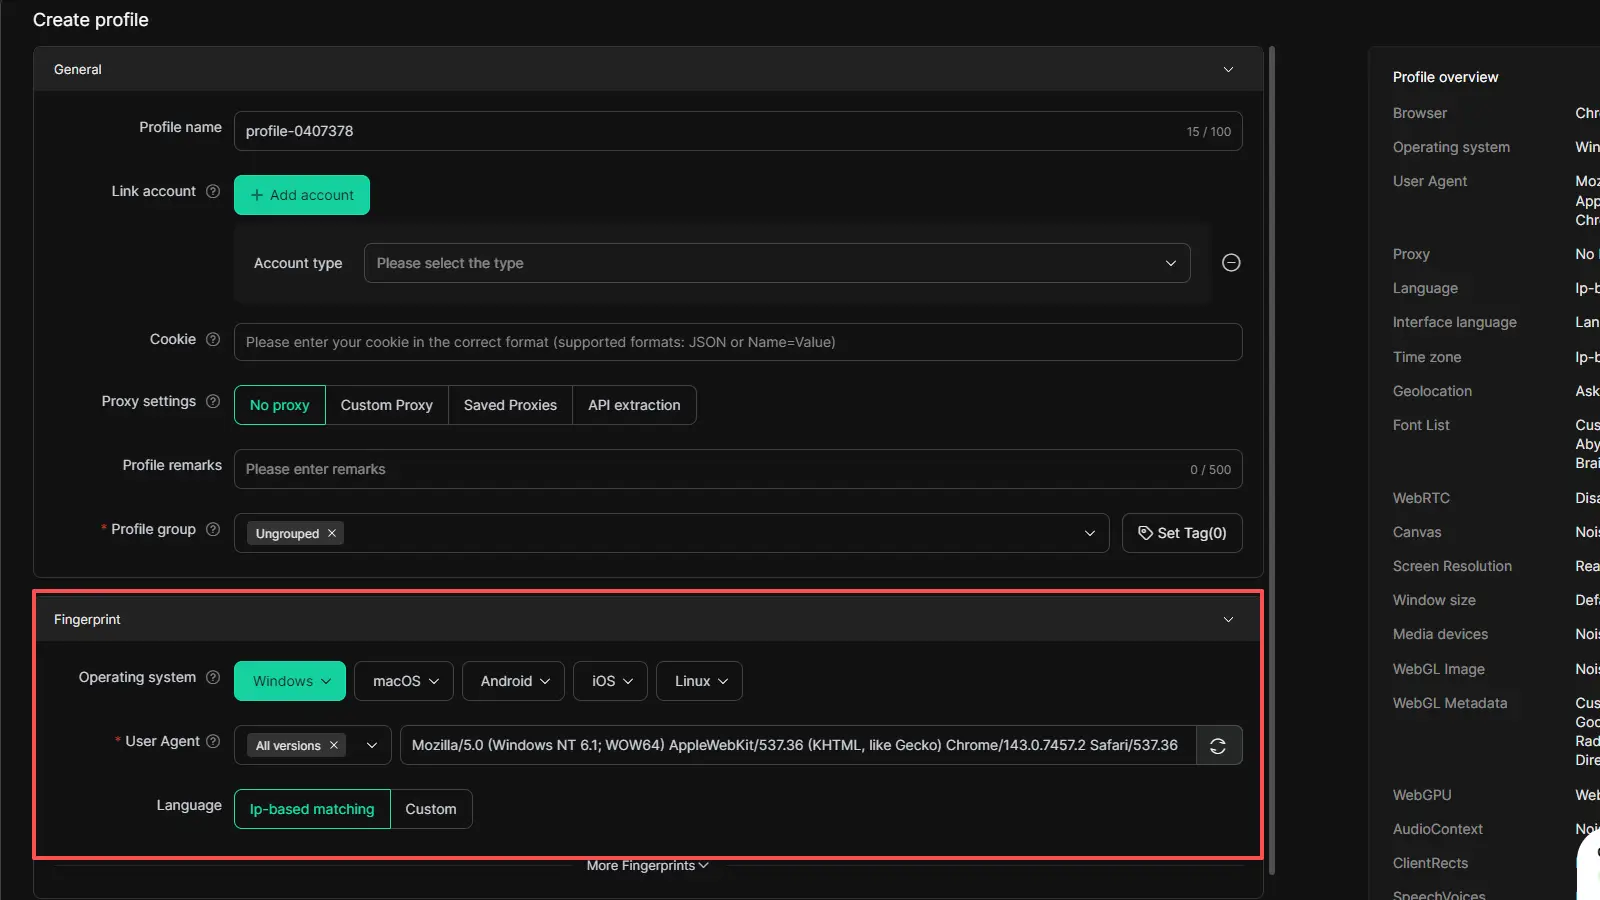Click help icon beside Cookie label
1600x900 pixels.
213,340
